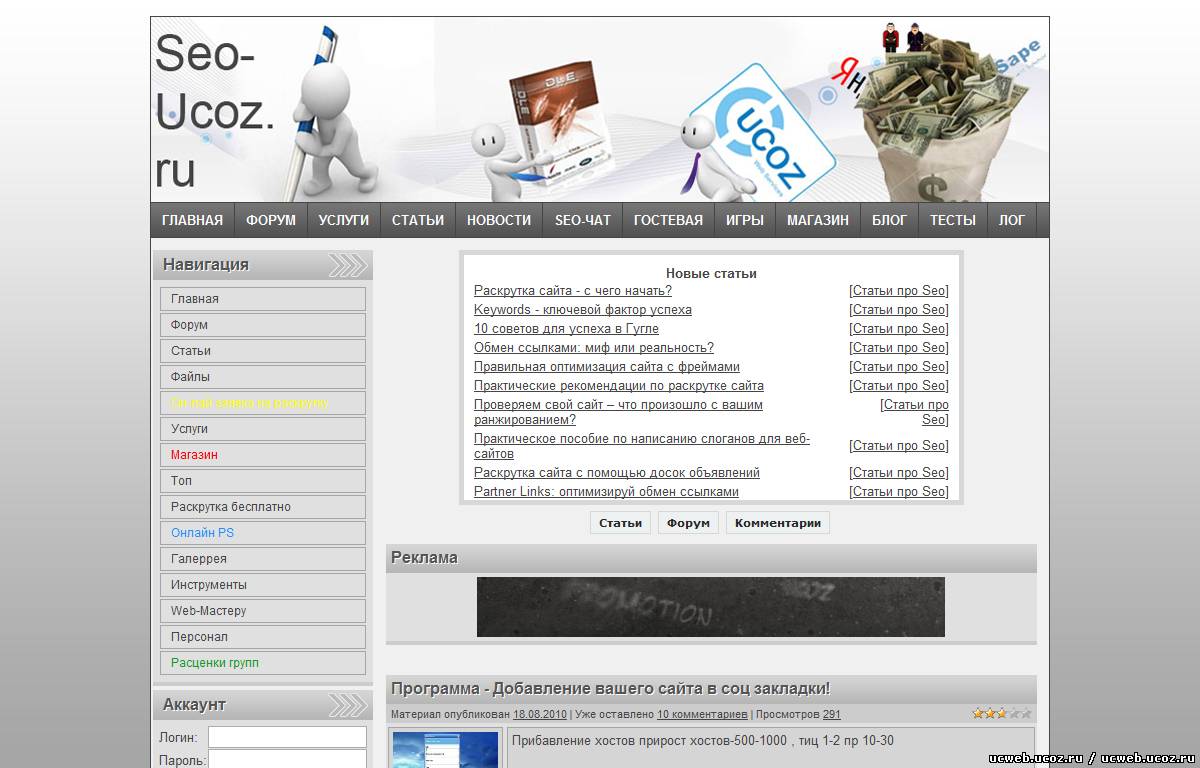1200x768 pixels.
Task: Open Услуги in the sidebar navigation
Action: [x=263, y=429]
